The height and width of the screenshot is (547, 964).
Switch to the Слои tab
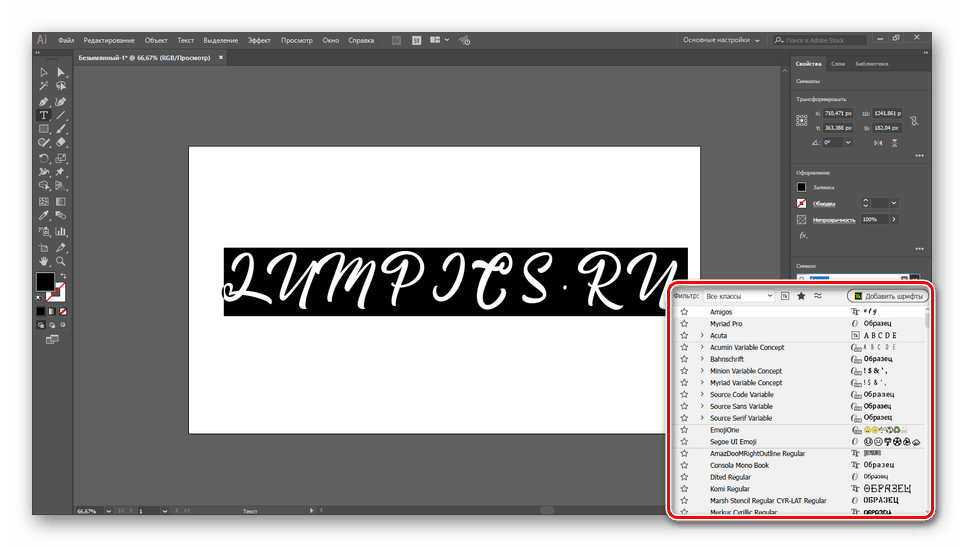[837, 64]
